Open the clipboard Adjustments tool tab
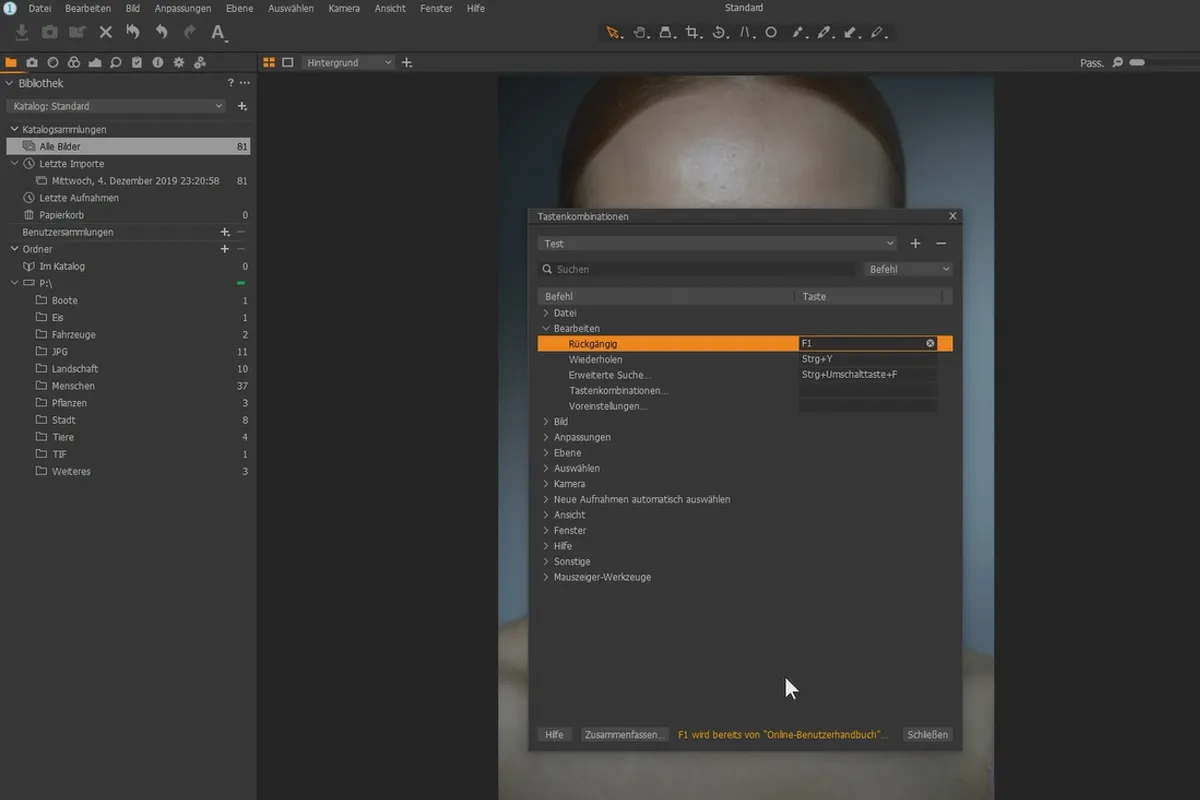The height and width of the screenshot is (800, 1200). (x=137, y=62)
